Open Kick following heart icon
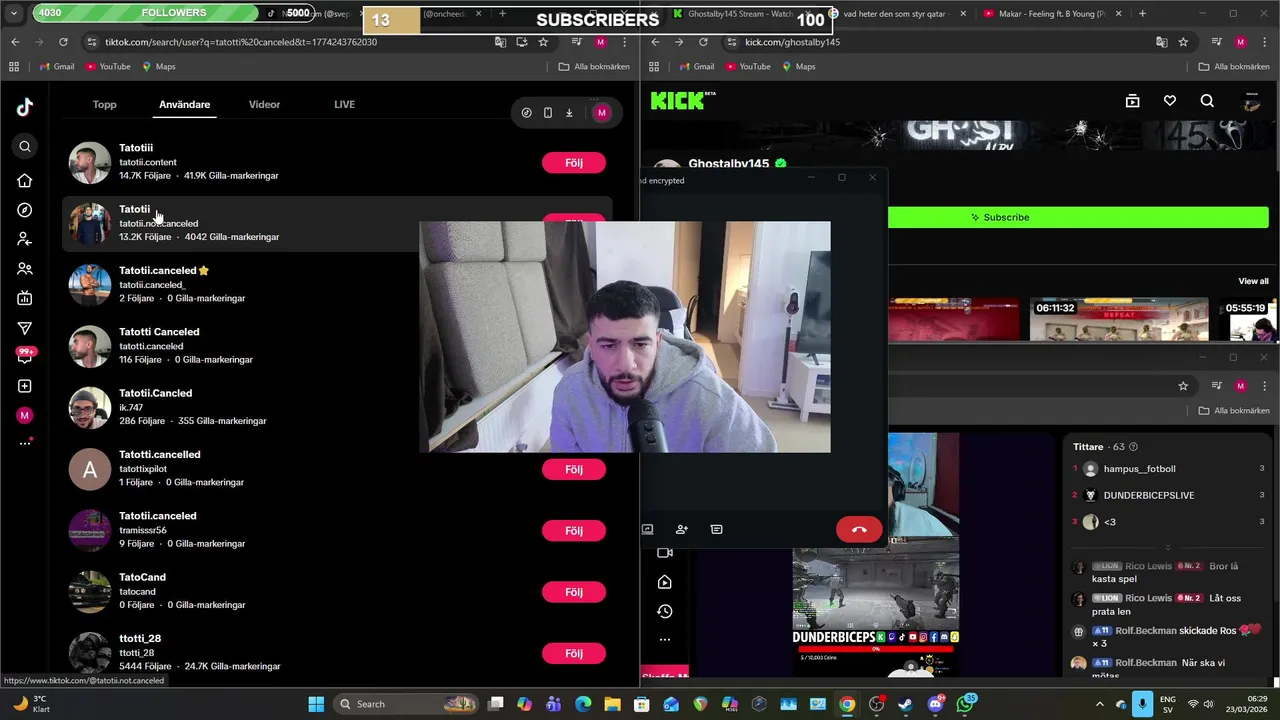The image size is (1280, 720). pos(1170,101)
